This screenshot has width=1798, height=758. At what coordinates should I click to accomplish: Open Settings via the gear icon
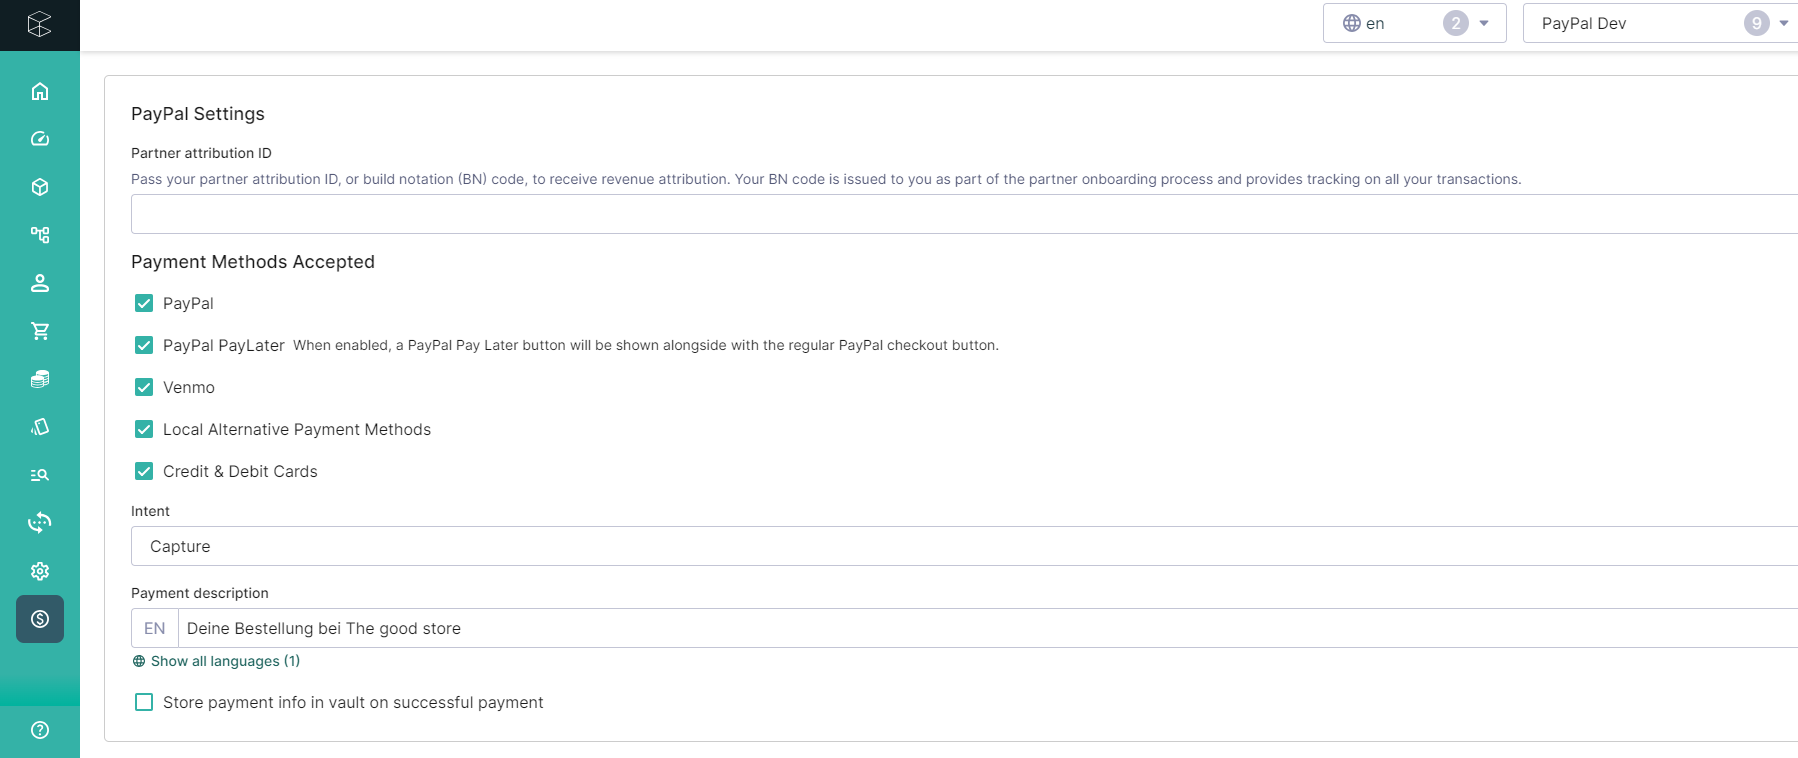pos(40,571)
